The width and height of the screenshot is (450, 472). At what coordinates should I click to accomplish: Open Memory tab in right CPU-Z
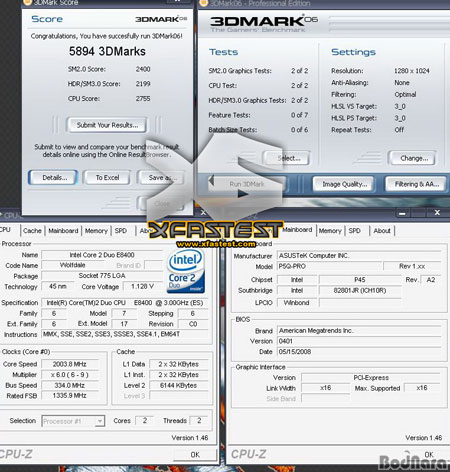coord(330,231)
